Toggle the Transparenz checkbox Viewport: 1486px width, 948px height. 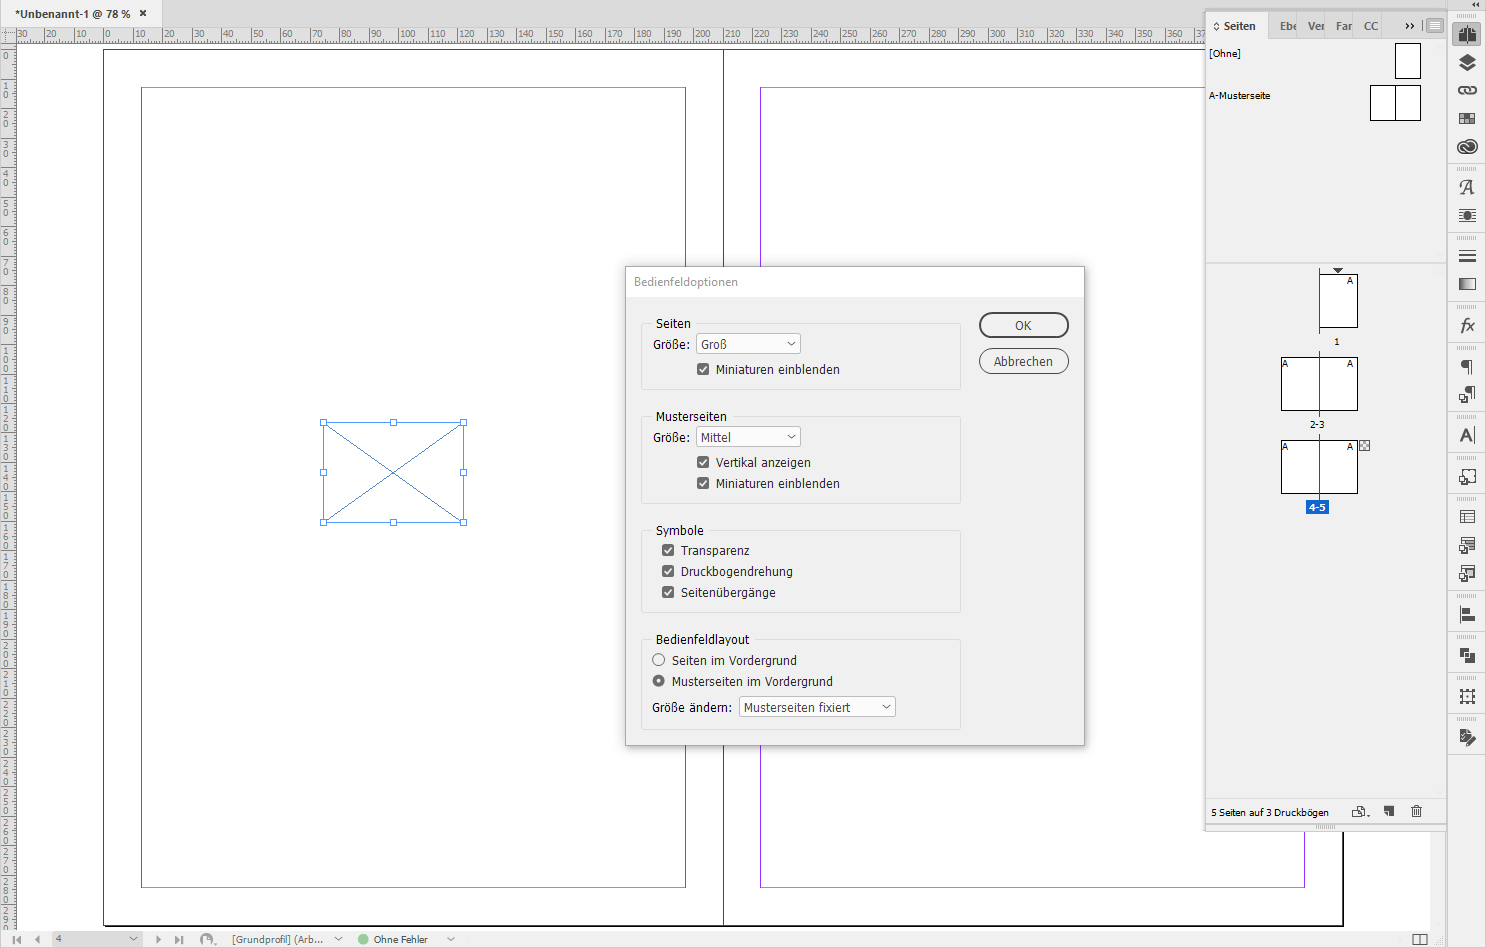coord(668,550)
